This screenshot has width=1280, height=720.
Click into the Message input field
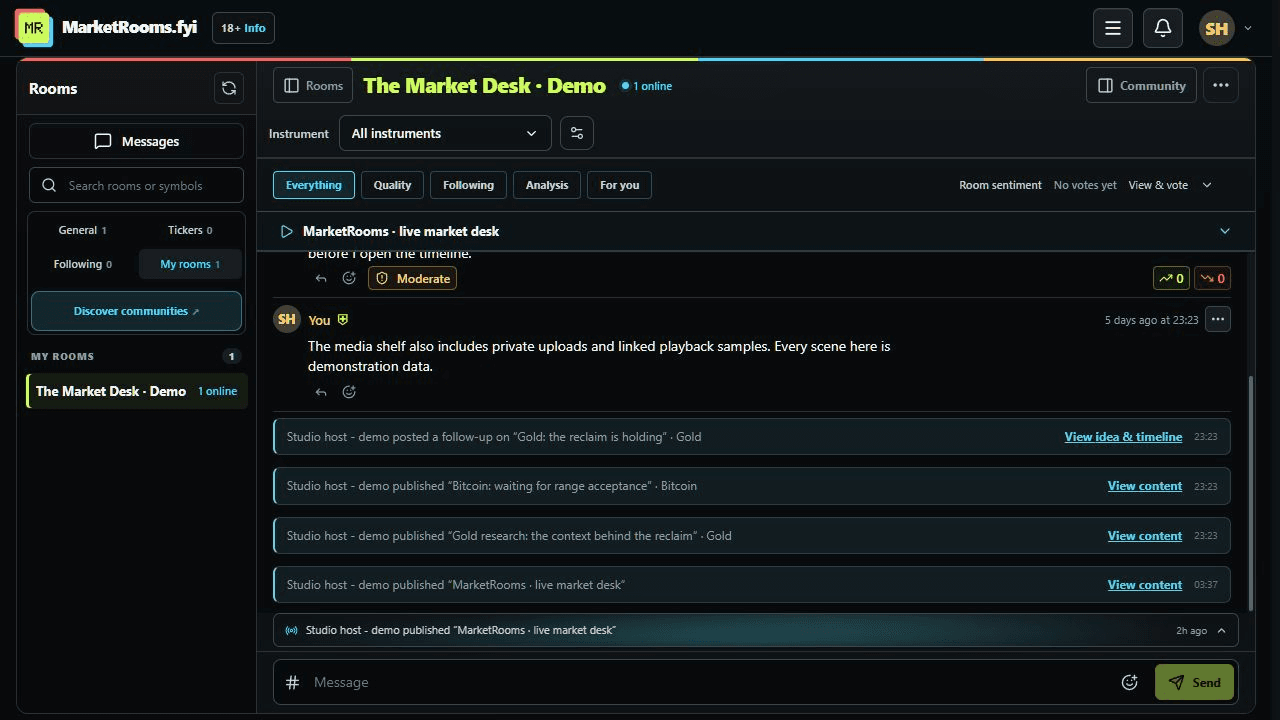(x=710, y=682)
